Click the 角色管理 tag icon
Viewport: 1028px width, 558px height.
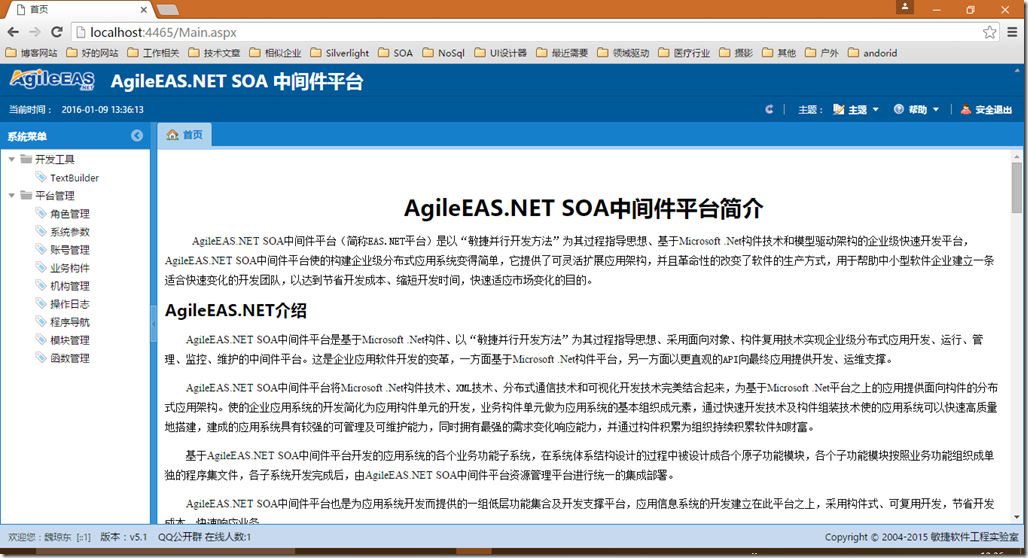pyautogui.click(x=41, y=213)
